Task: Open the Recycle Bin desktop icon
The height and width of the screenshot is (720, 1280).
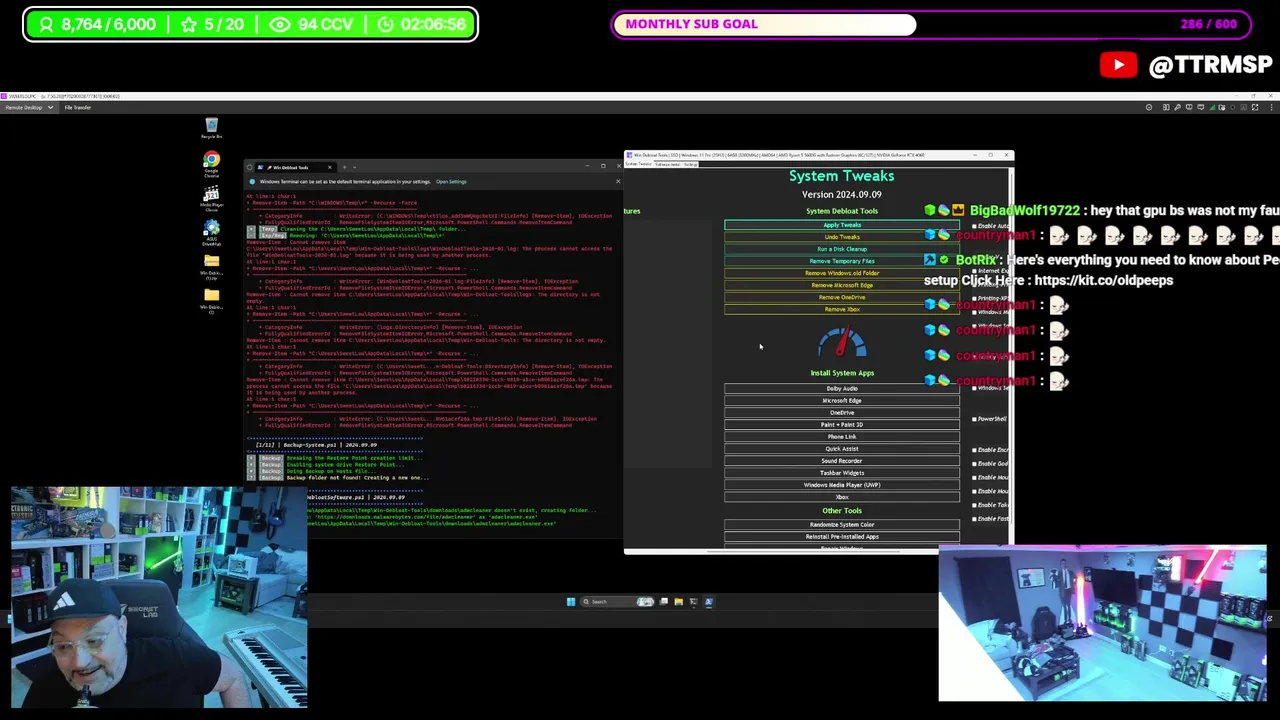Action: 211,129
